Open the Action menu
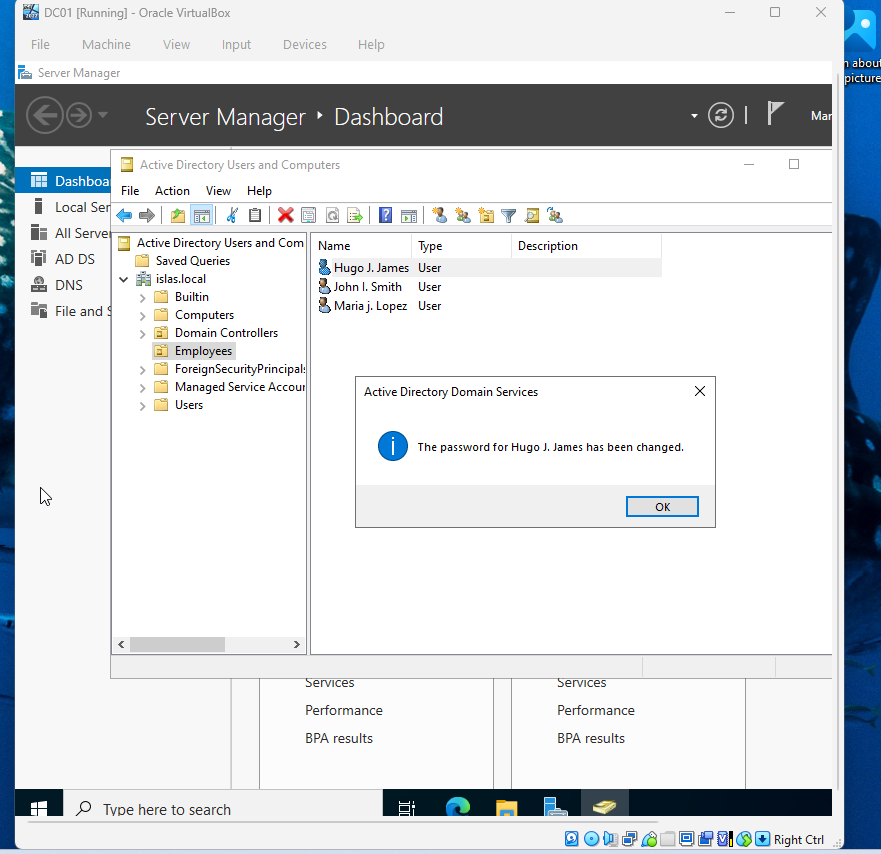The width and height of the screenshot is (881, 854). coord(172,190)
